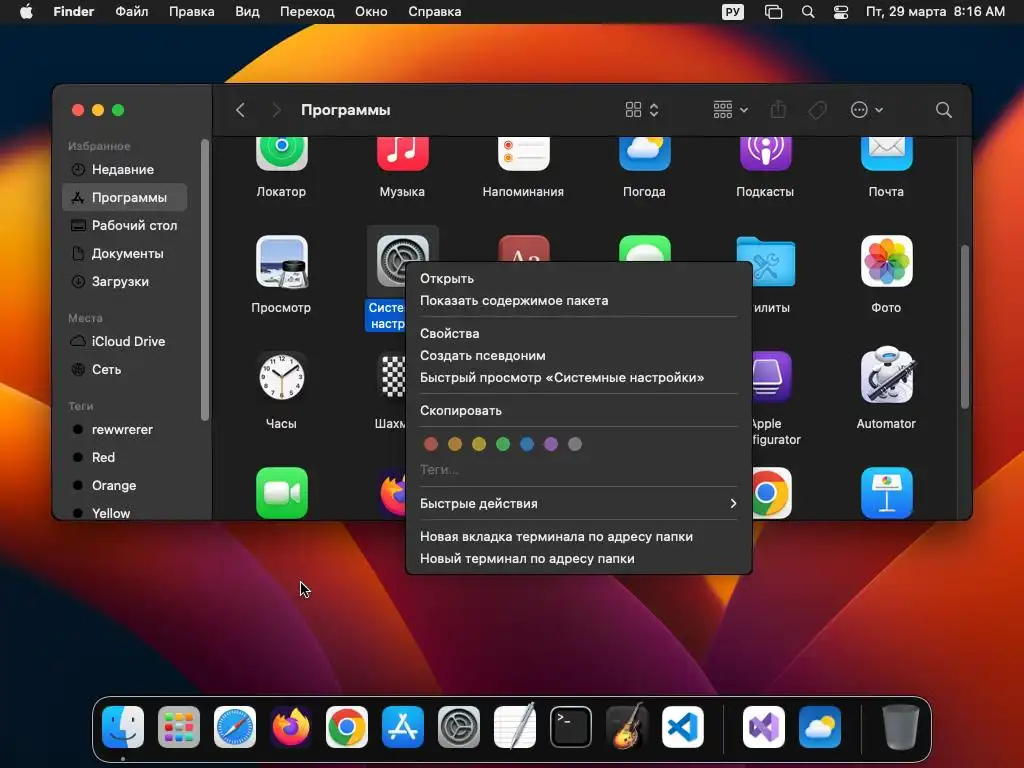Open the Погода app icon in Finder
Screen dimensions: 1024x768
[644, 154]
